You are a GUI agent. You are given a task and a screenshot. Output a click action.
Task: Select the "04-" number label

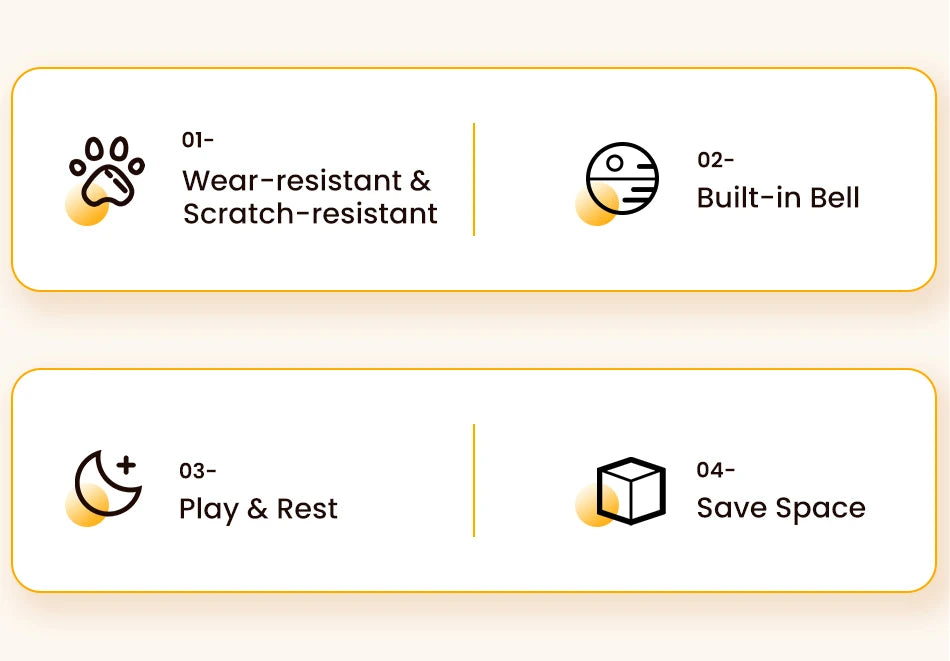click(x=716, y=470)
